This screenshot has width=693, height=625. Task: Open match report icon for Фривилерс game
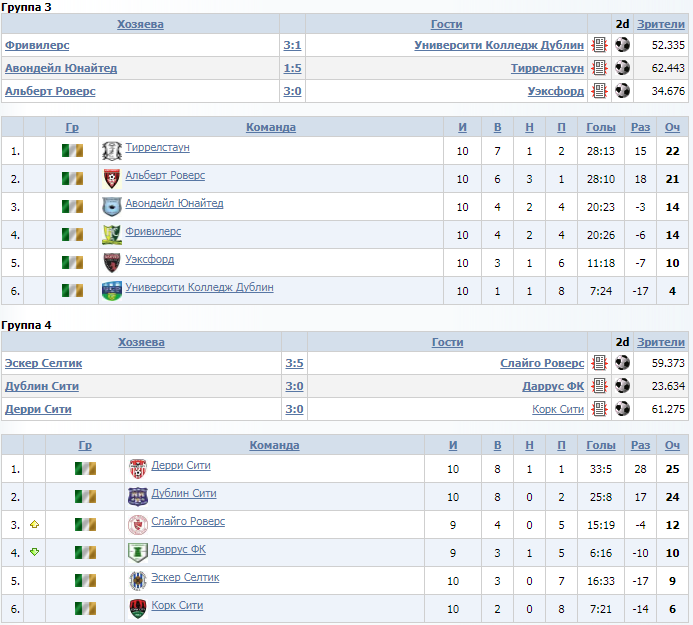coord(599,45)
